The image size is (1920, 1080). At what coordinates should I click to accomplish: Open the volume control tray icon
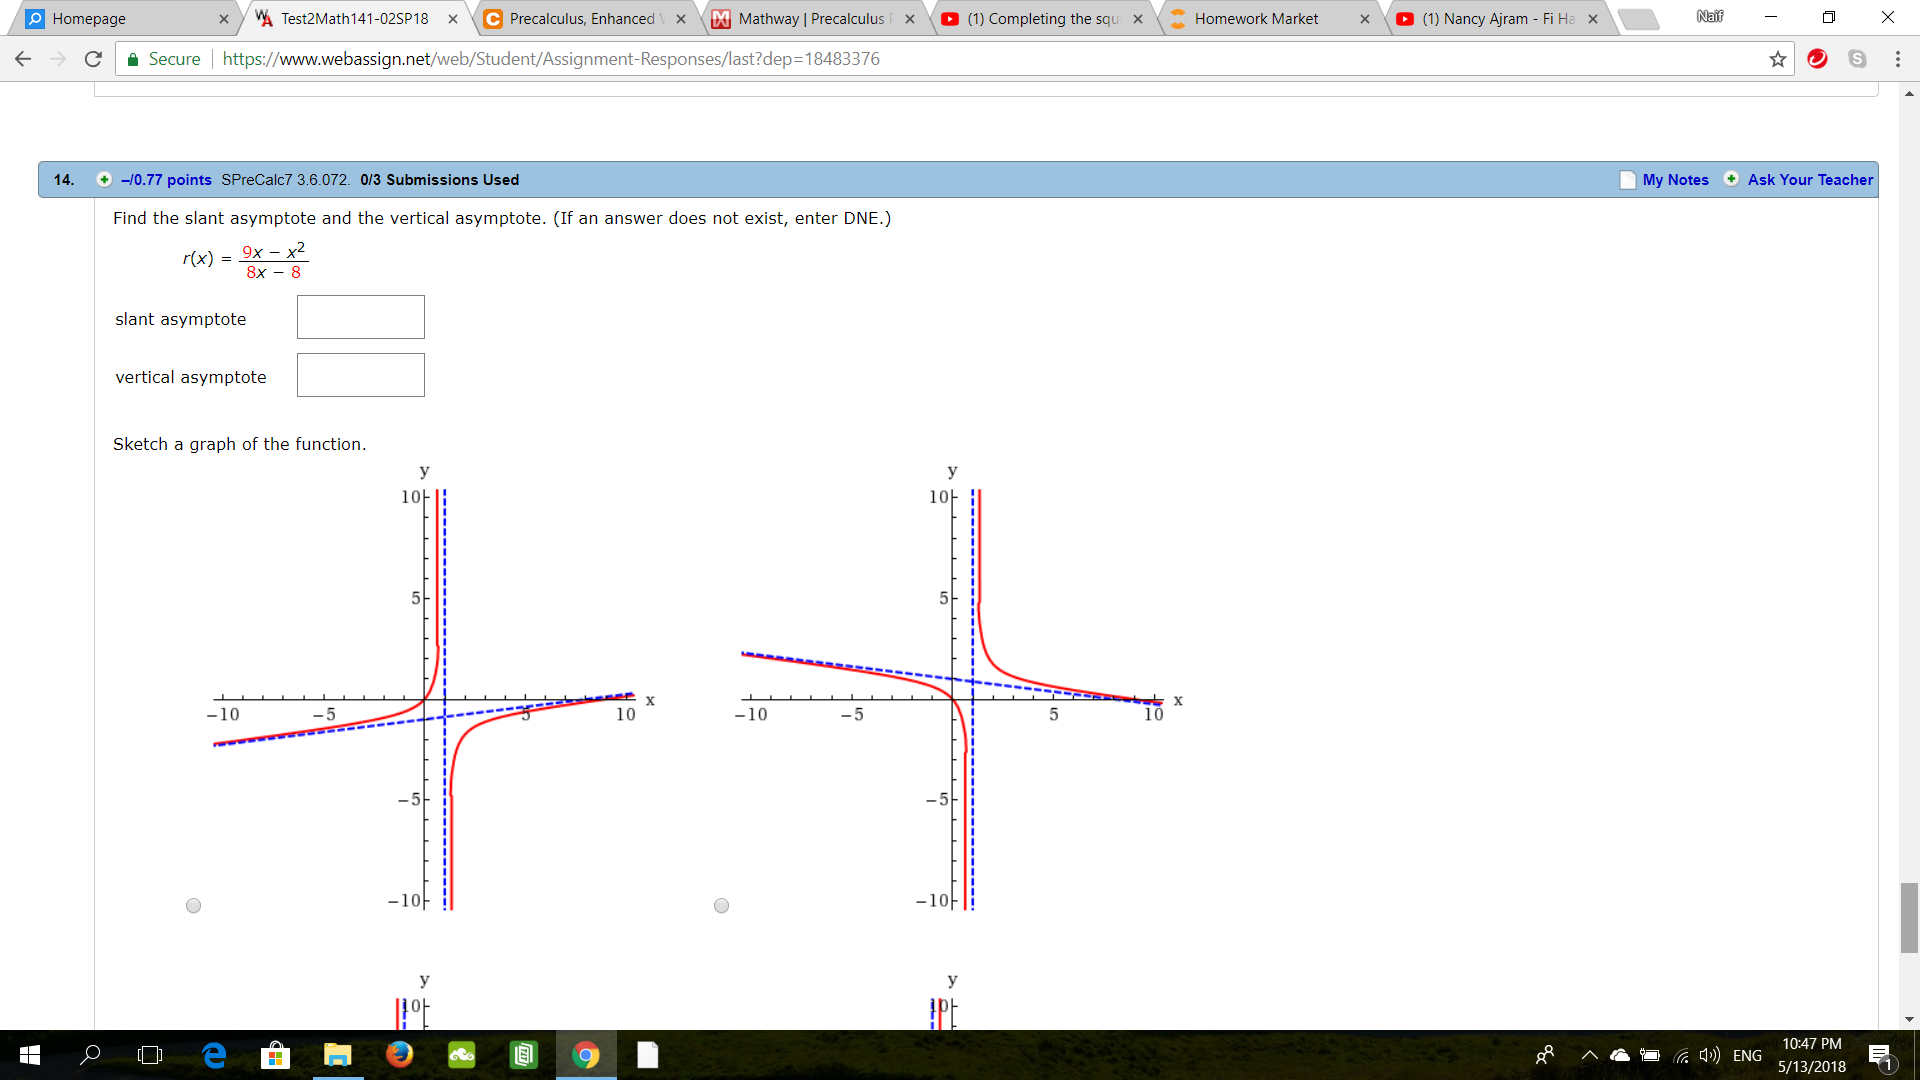click(1710, 1055)
